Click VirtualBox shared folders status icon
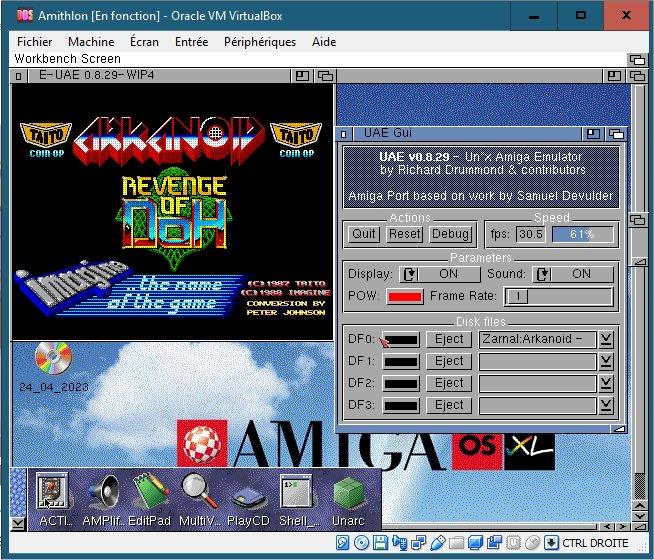Screen dimensions: 654x560 (456, 543)
